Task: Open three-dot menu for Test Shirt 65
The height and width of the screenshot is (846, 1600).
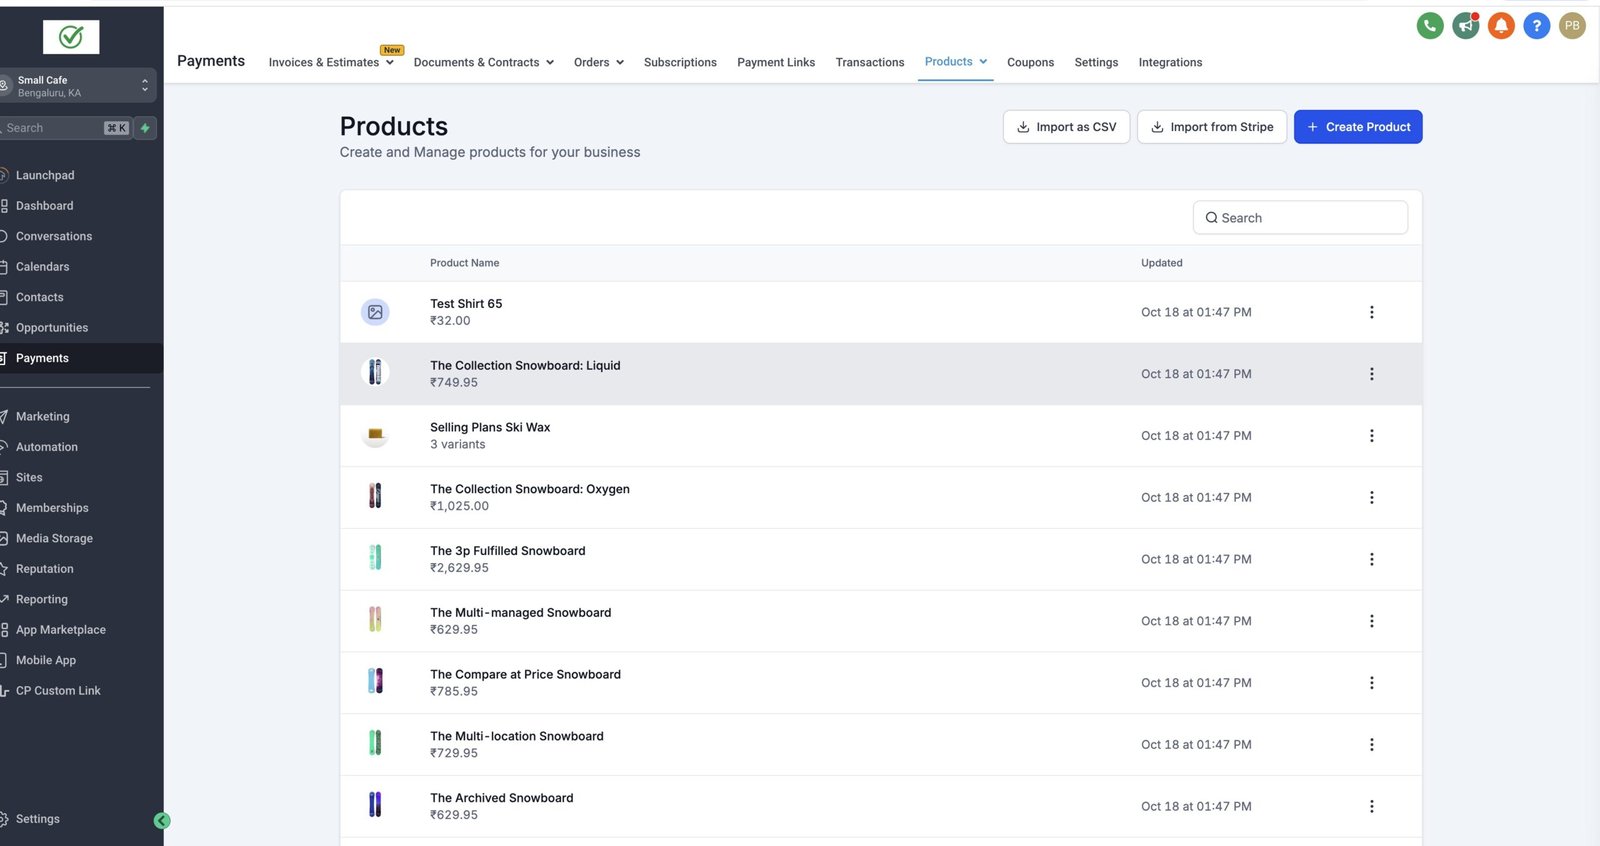Action: click(x=1371, y=312)
